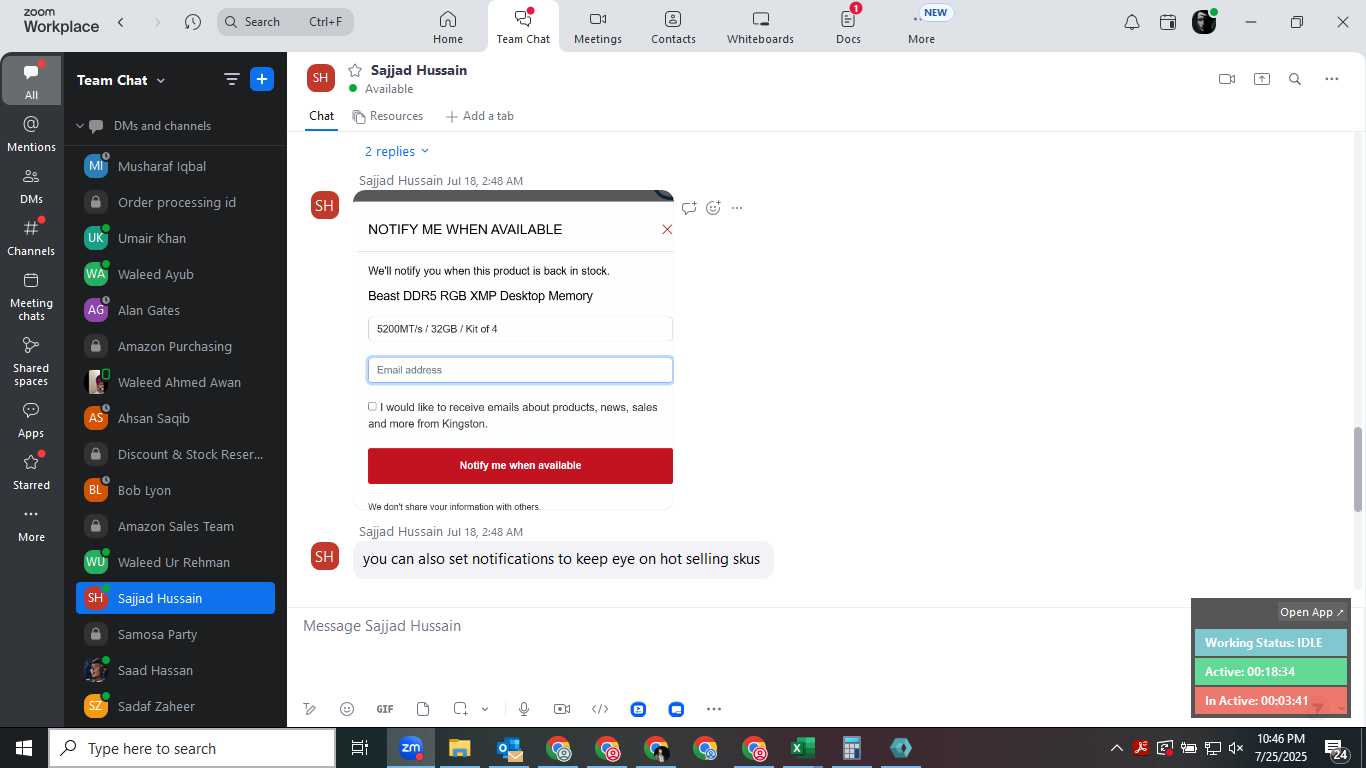Expand the 2 replies thread
The image size is (1366, 768).
pos(396,151)
